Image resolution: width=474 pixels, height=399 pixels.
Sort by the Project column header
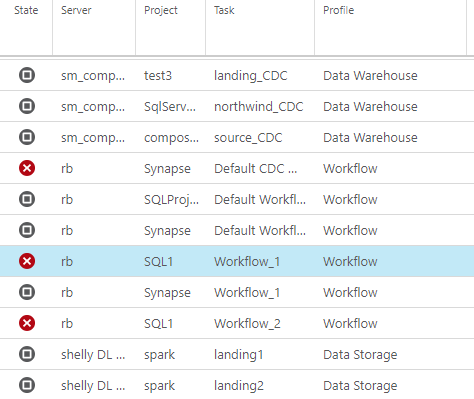tap(161, 11)
